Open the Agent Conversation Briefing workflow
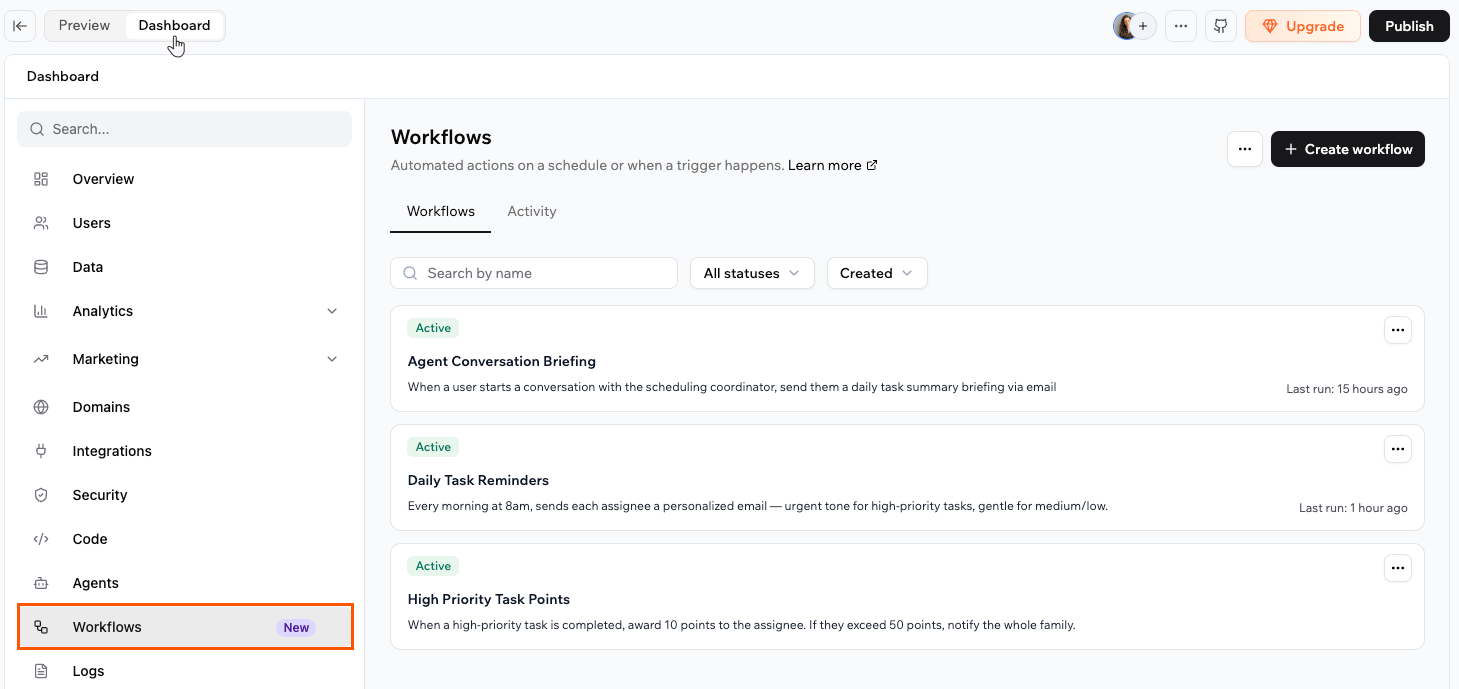This screenshot has width=1459, height=689. [907, 358]
